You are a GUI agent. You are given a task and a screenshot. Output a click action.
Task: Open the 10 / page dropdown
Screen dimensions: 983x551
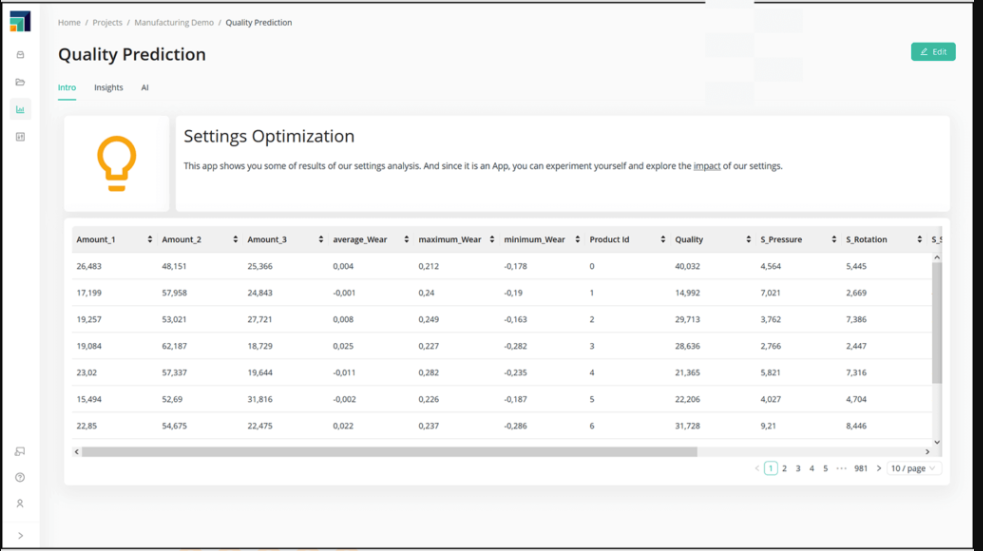[914, 468]
